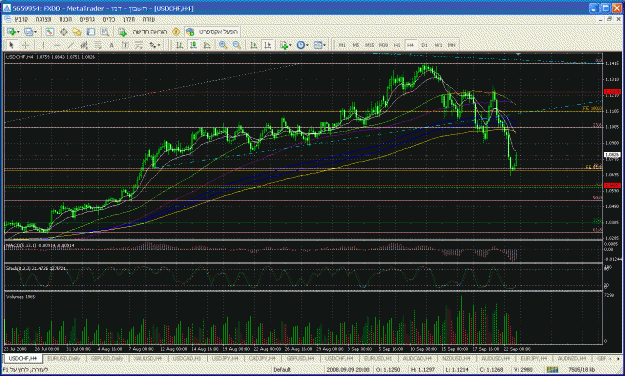625x376 pixels.
Task: Expand the Templates dropdown arrow
Action: 324,45
